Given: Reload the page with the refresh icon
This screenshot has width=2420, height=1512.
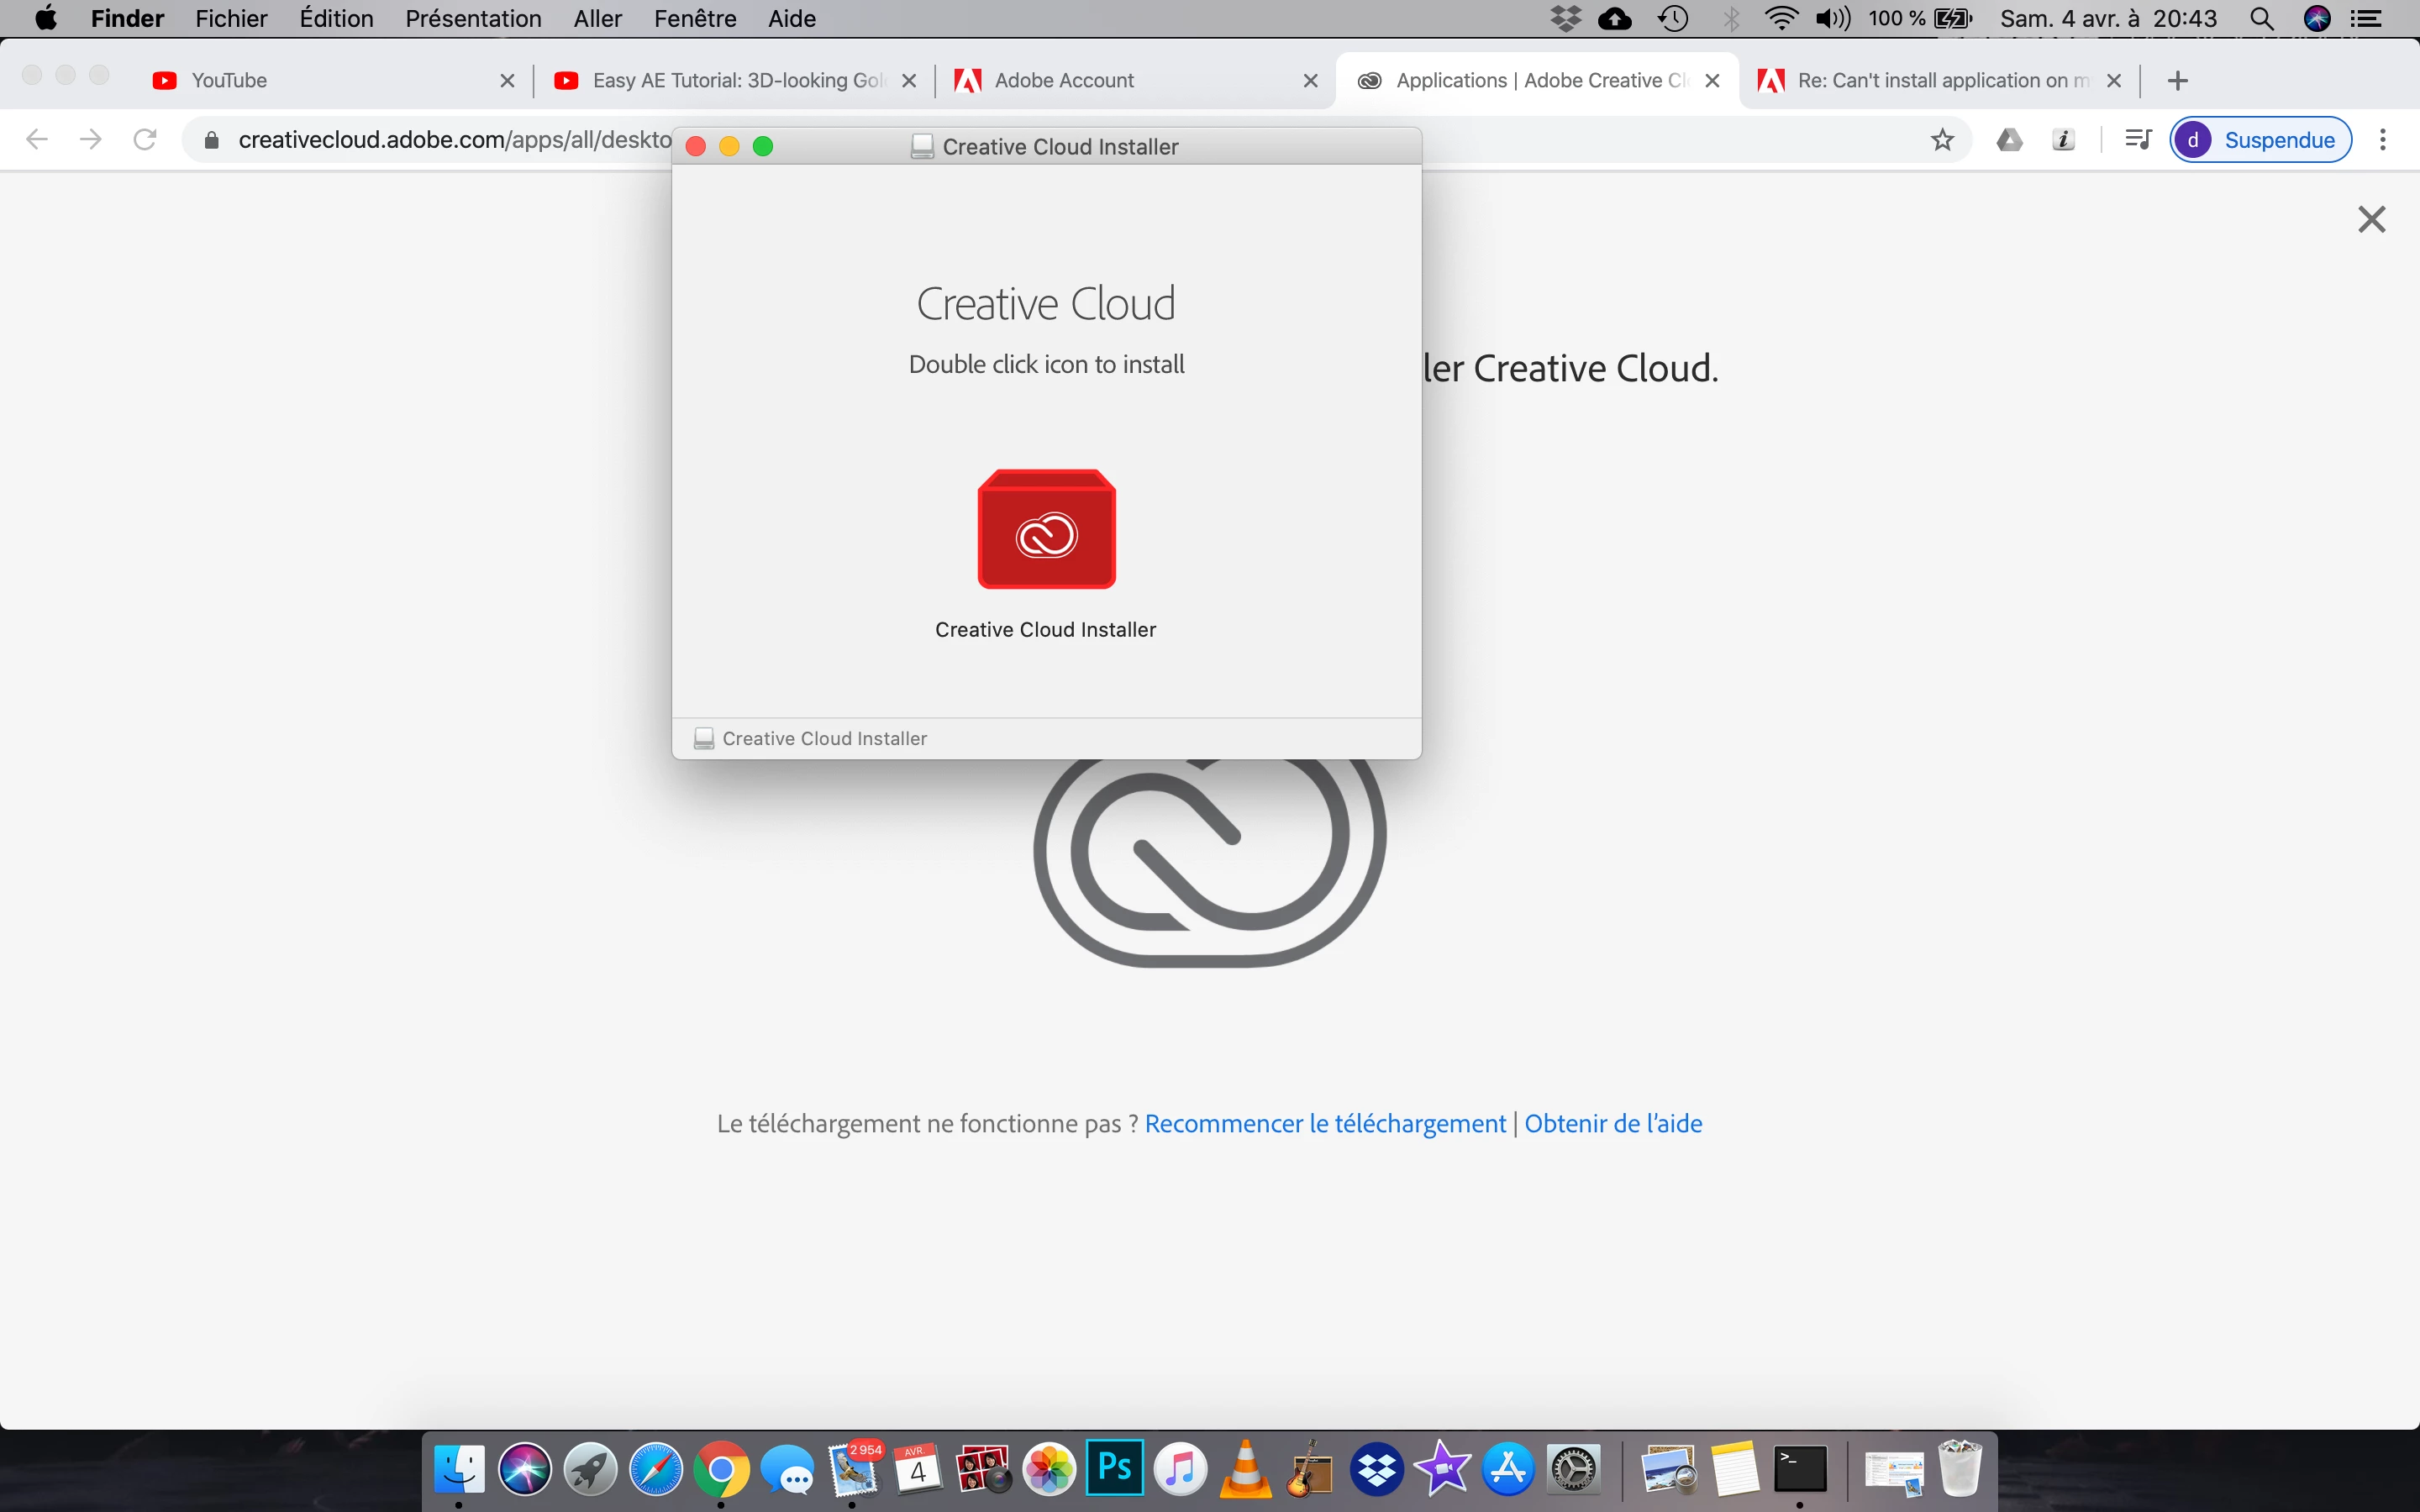Looking at the screenshot, I should [145, 140].
